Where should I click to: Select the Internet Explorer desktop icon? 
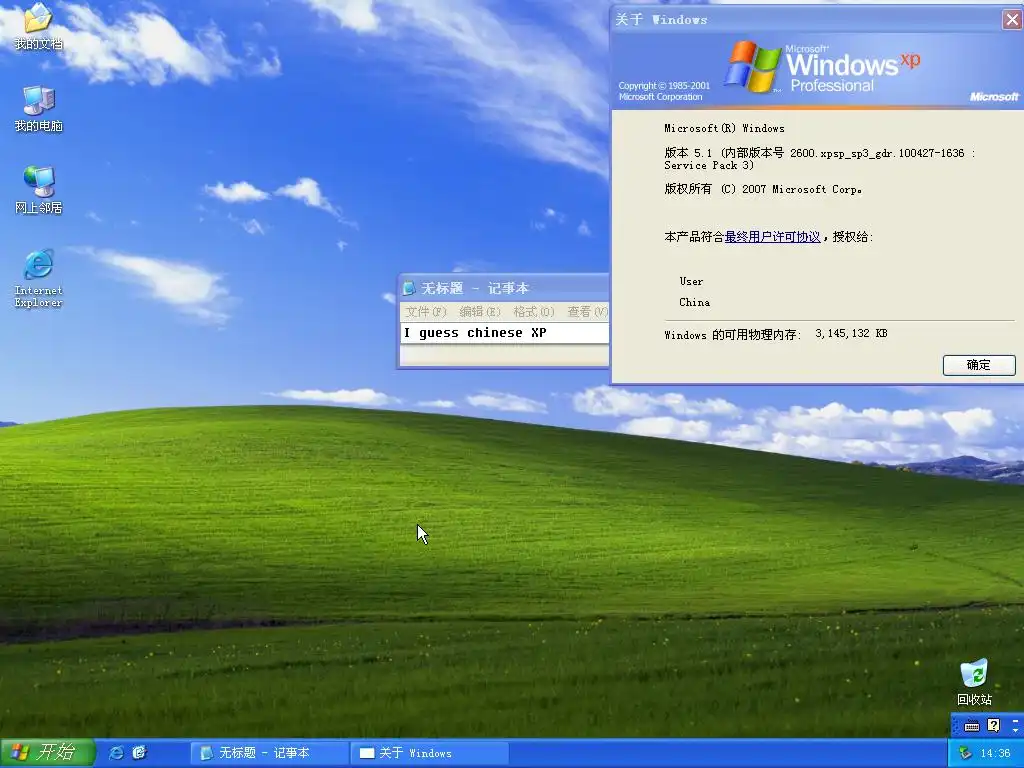click(38, 279)
